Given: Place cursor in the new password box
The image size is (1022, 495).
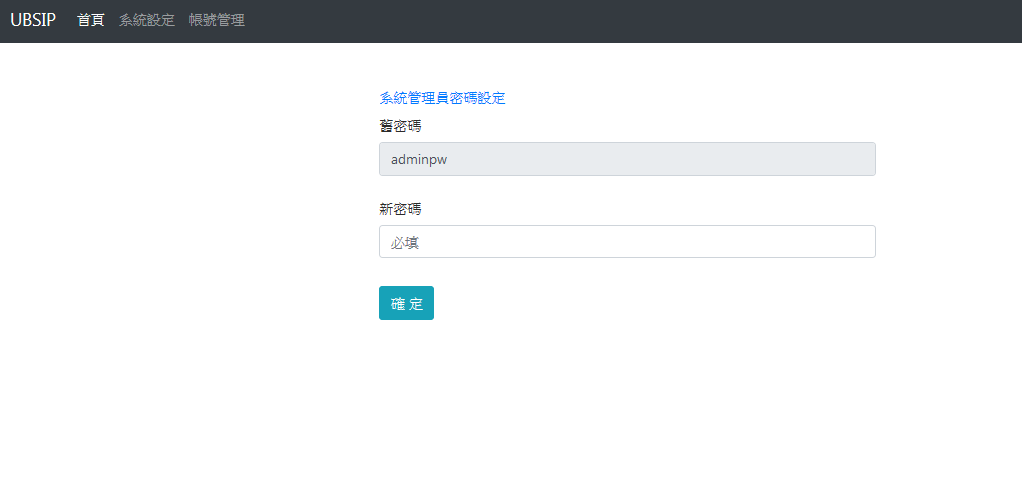Looking at the screenshot, I should pyautogui.click(x=627, y=242).
